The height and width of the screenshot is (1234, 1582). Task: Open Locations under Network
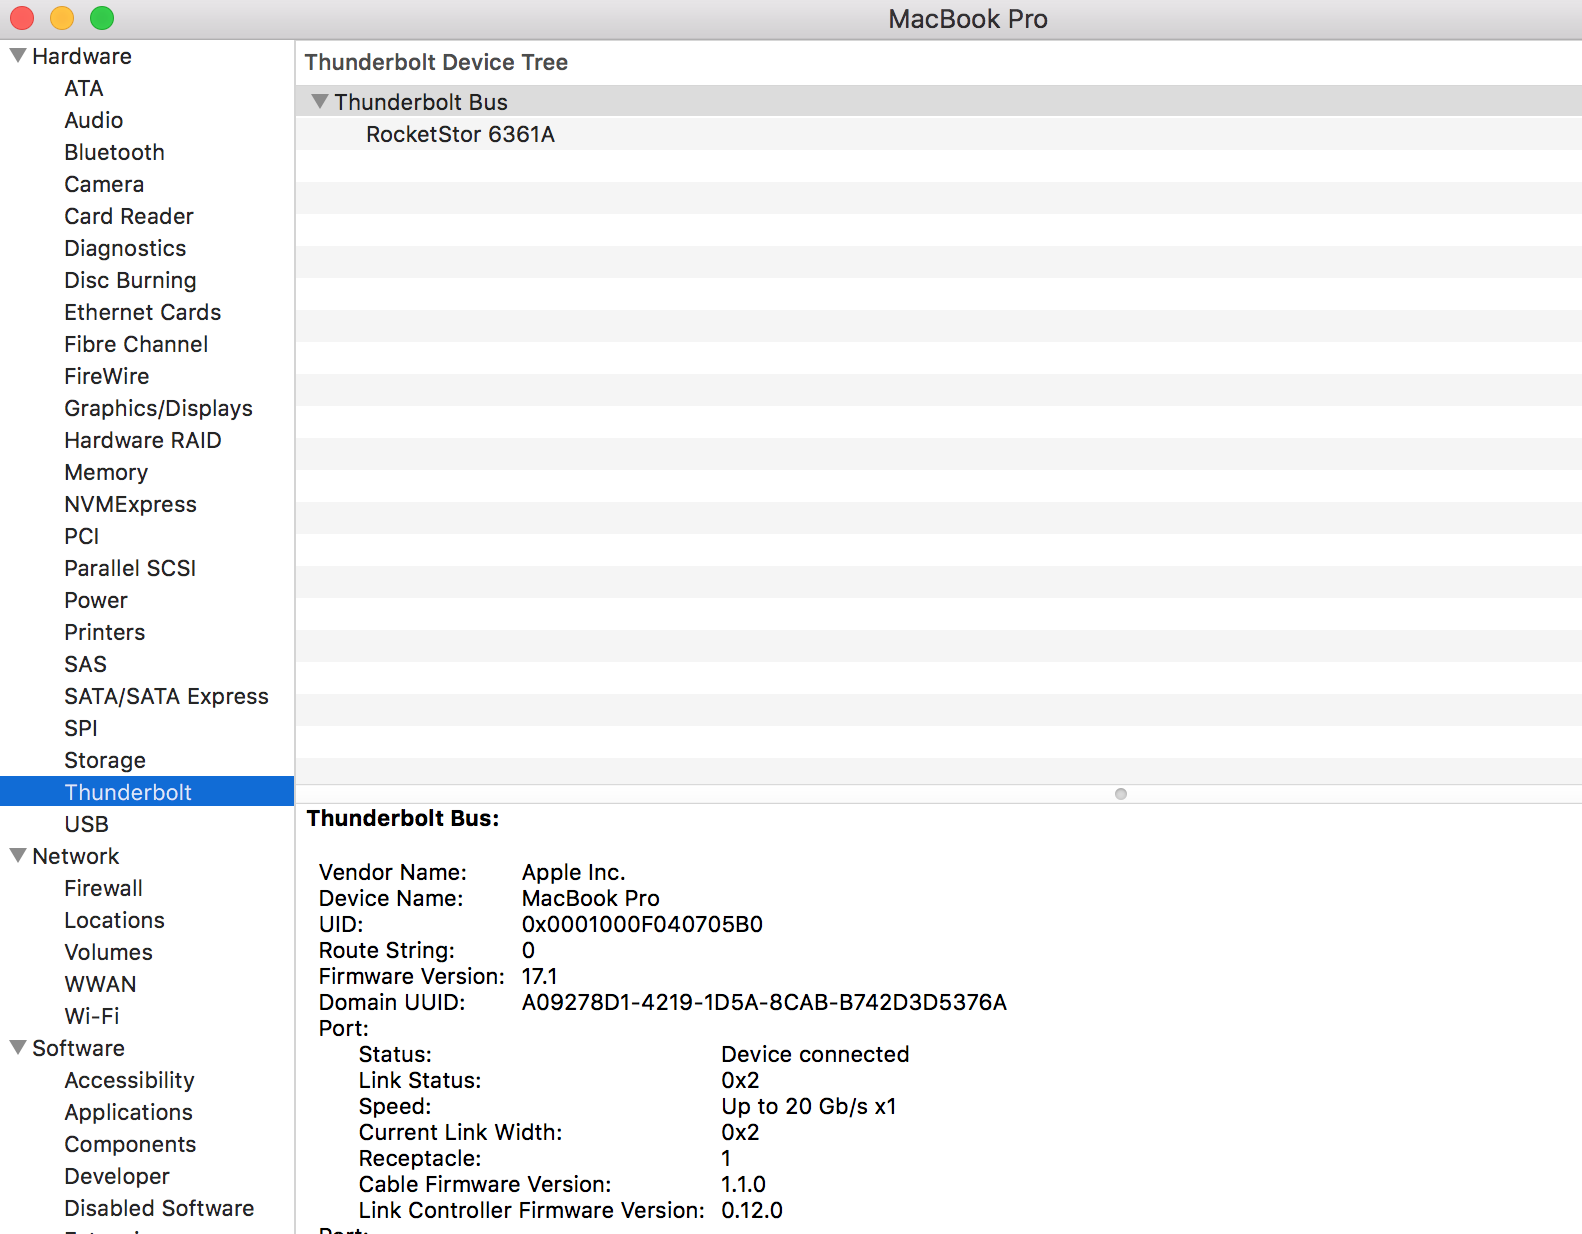(114, 920)
